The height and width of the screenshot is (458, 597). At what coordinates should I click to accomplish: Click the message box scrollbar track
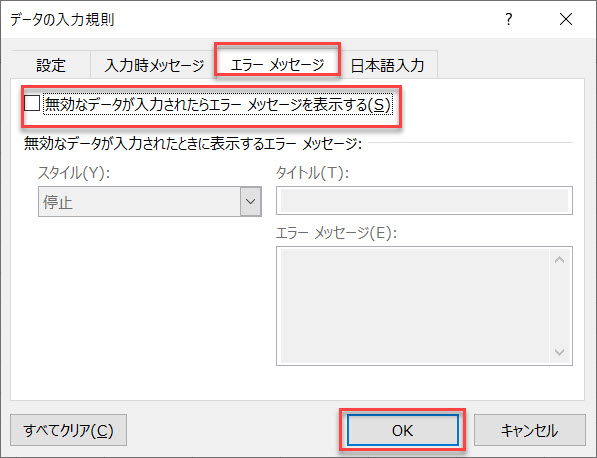559,306
